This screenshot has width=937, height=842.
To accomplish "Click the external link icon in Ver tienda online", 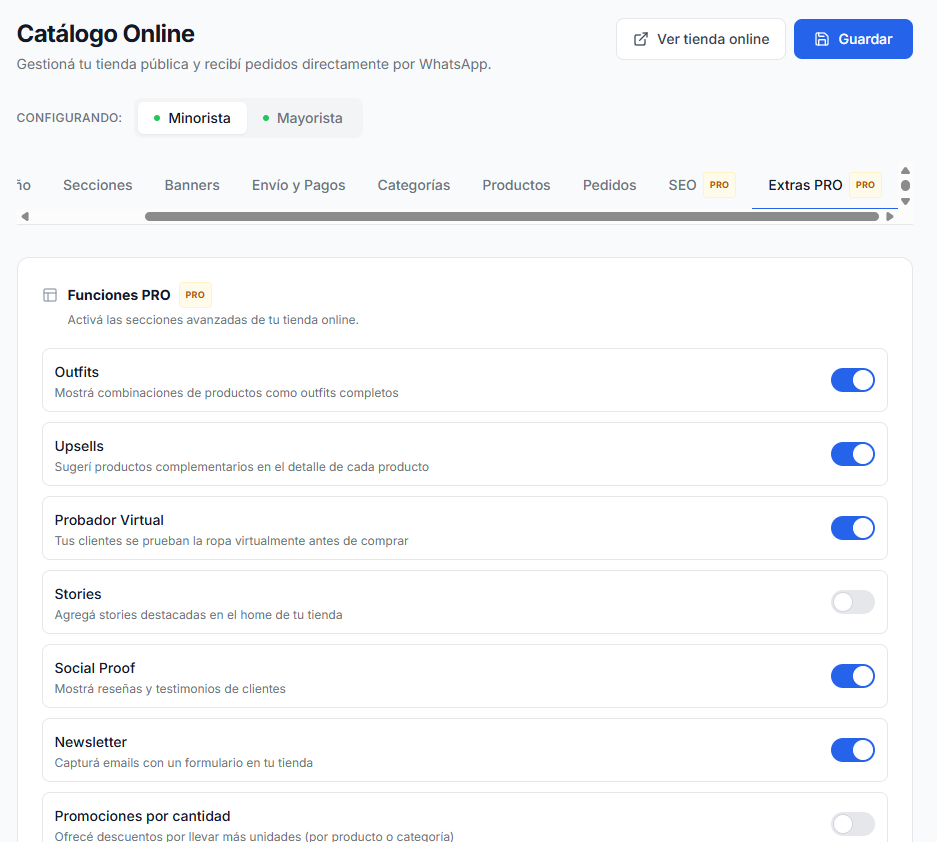I will 640,39.
